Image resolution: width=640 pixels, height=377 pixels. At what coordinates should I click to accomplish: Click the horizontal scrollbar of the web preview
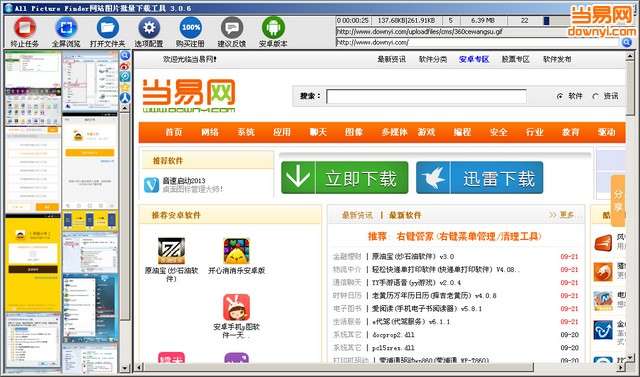[x=380, y=367]
